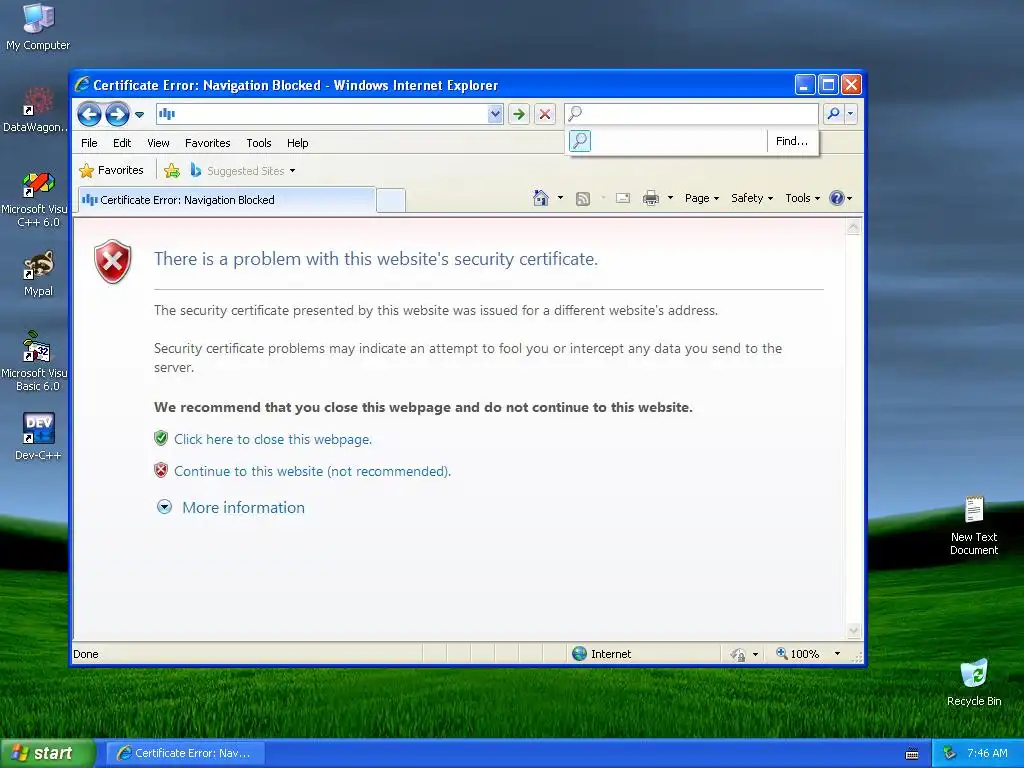
Task: Click the Back navigation arrow button
Action: [89, 114]
